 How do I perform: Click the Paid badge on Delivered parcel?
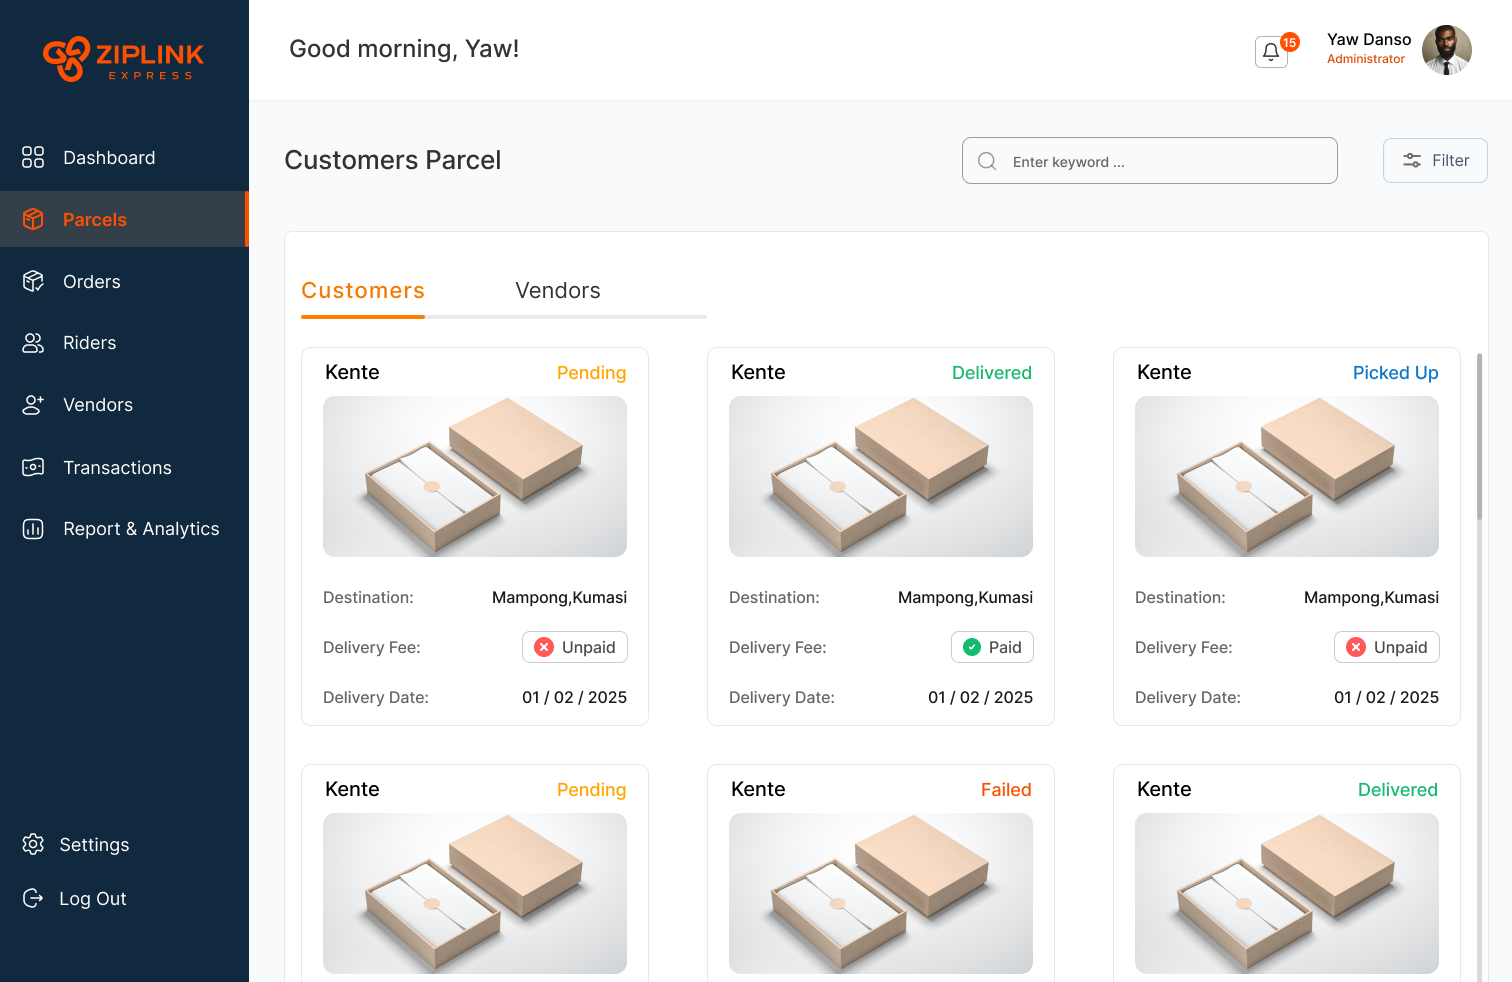point(992,648)
